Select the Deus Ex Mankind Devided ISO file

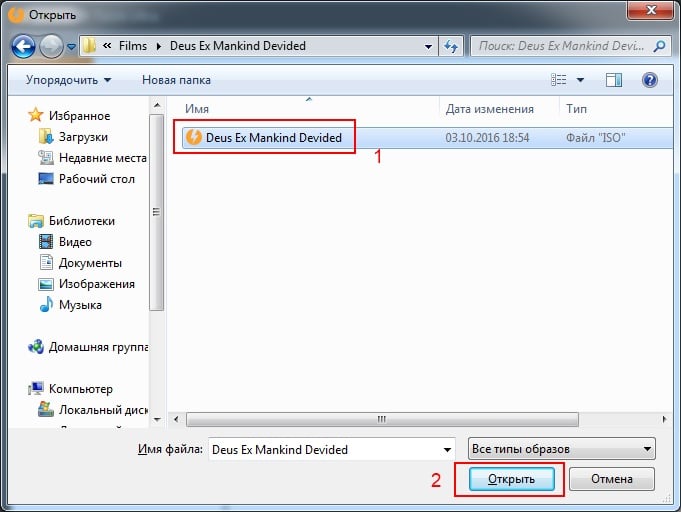pyautogui.click(x=273, y=138)
